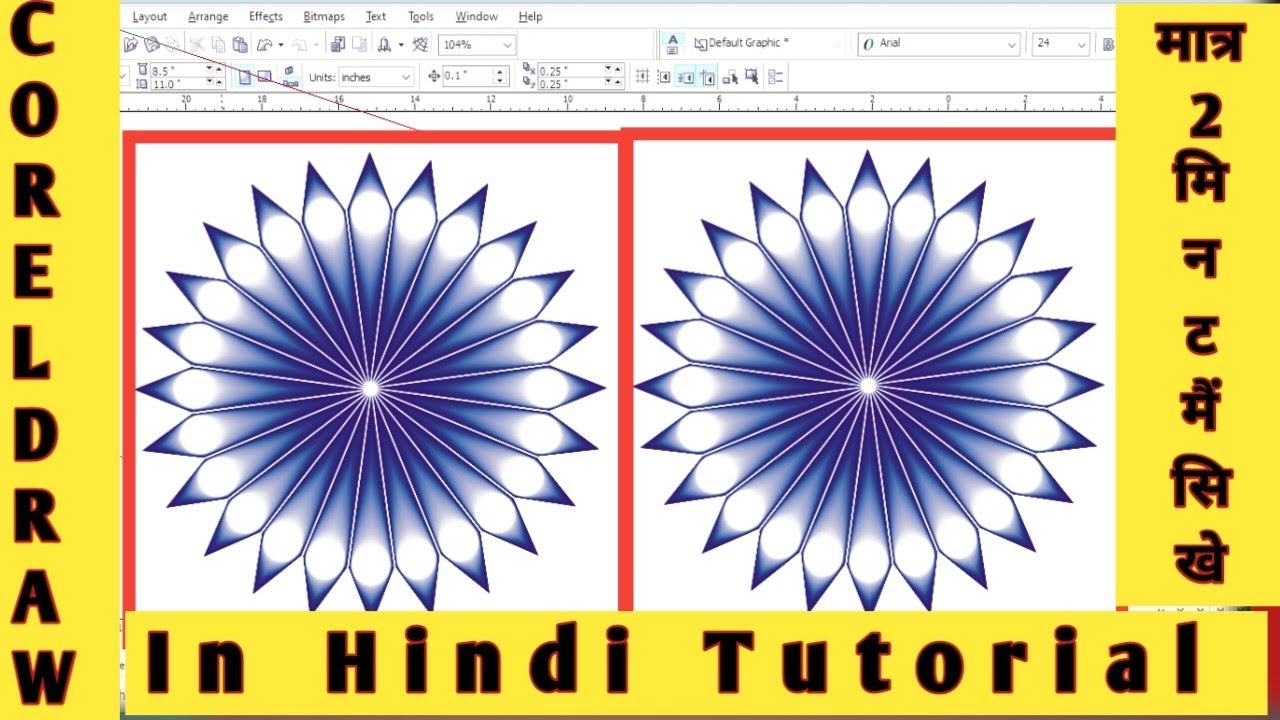Toggle Snap to Guidelines
The image size is (1280, 720).
coord(664,76)
